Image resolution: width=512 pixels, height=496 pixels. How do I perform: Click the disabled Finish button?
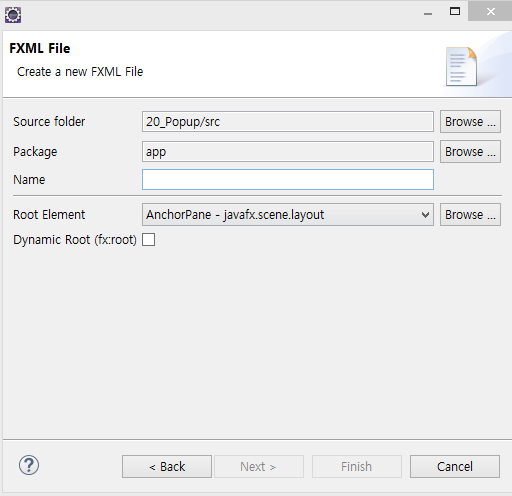(x=357, y=467)
